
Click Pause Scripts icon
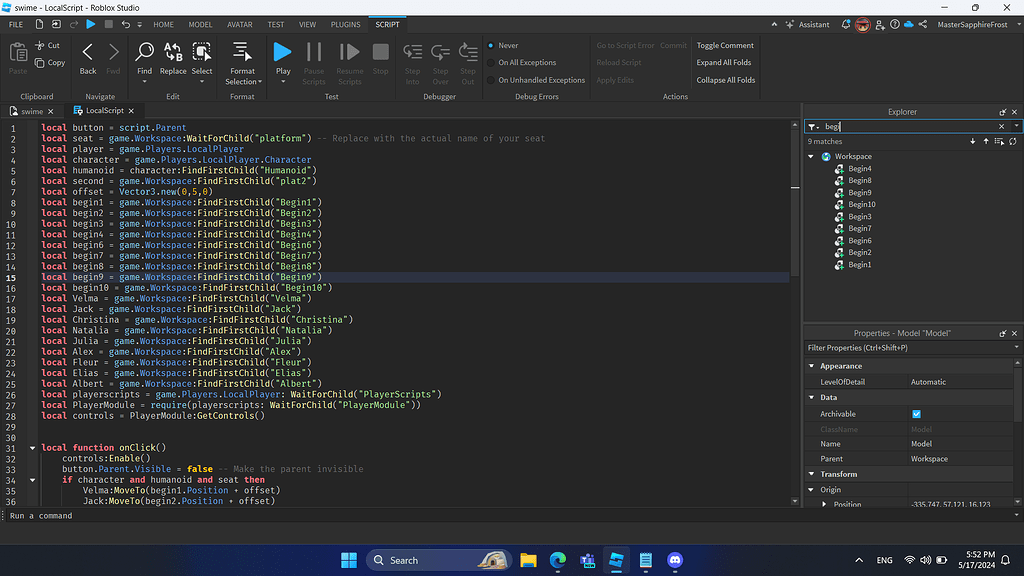click(x=314, y=52)
